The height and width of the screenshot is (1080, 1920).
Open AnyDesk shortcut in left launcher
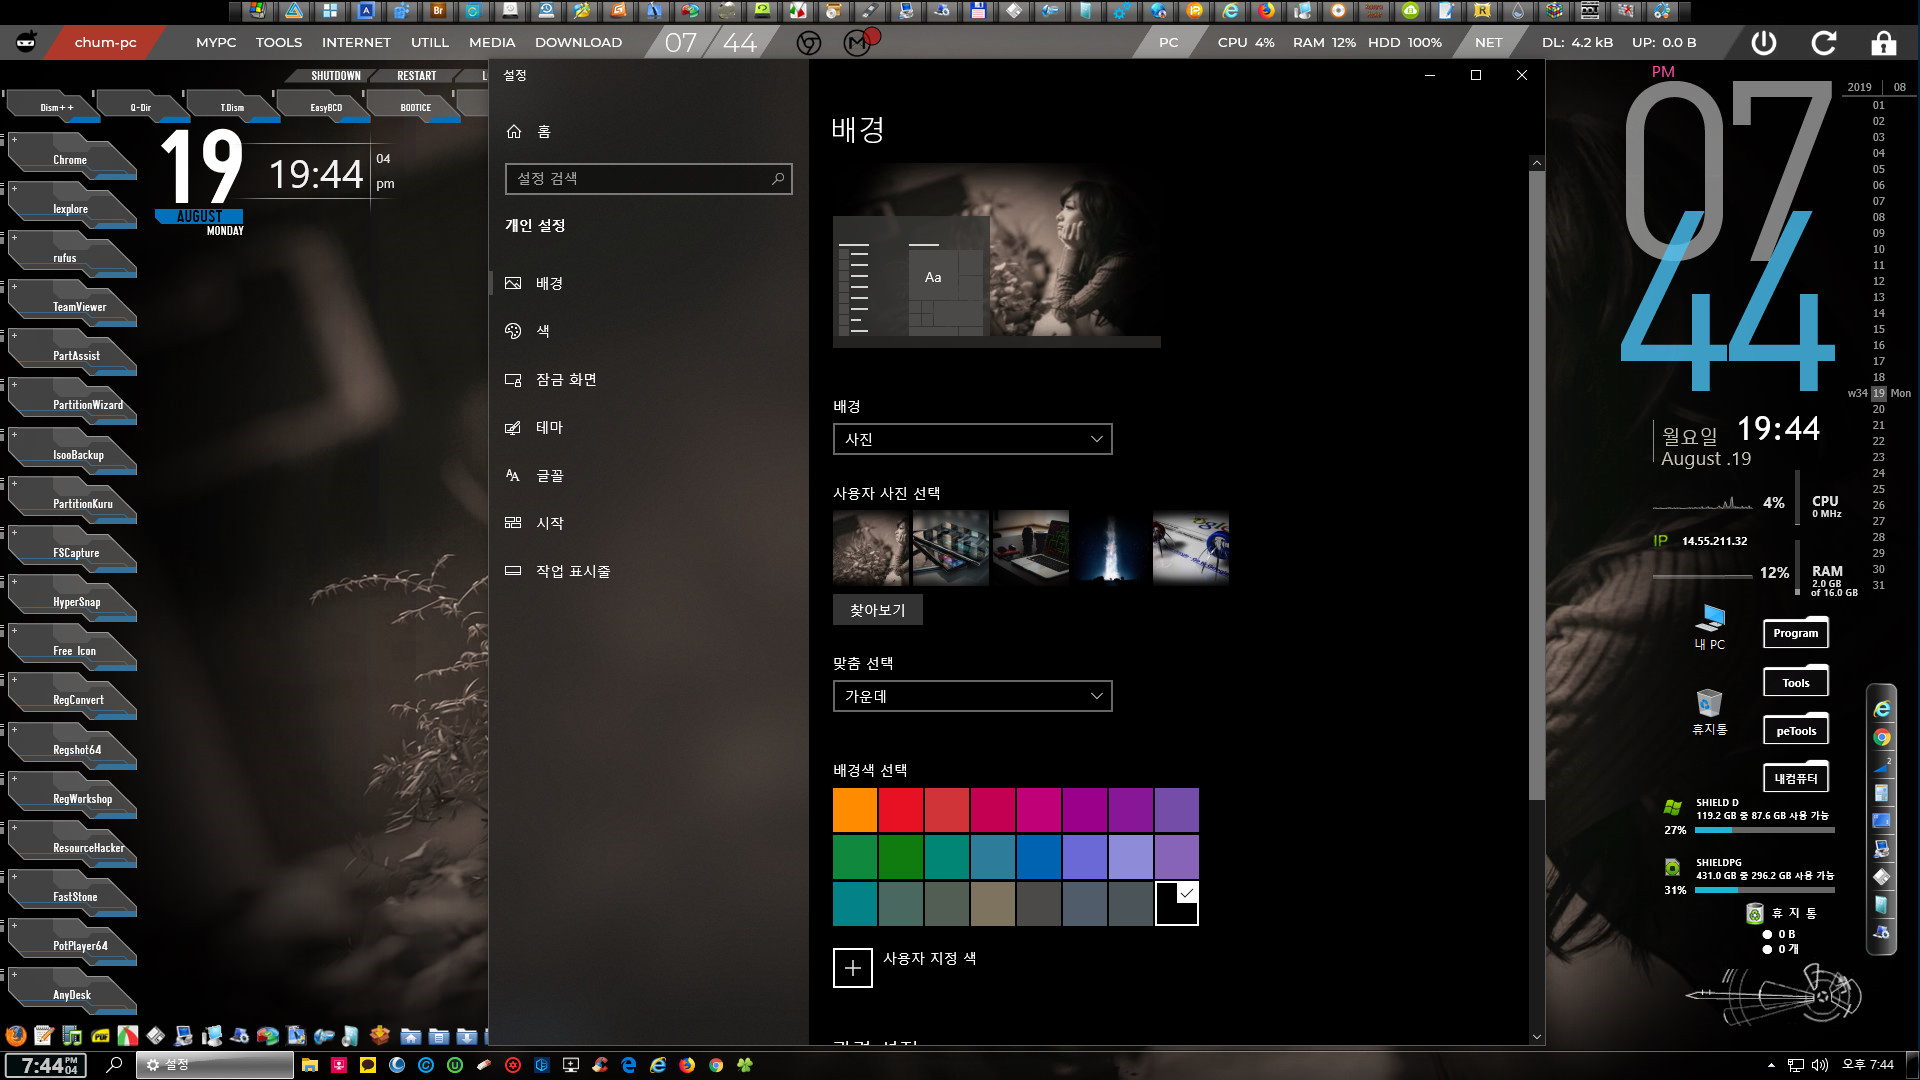(x=72, y=995)
